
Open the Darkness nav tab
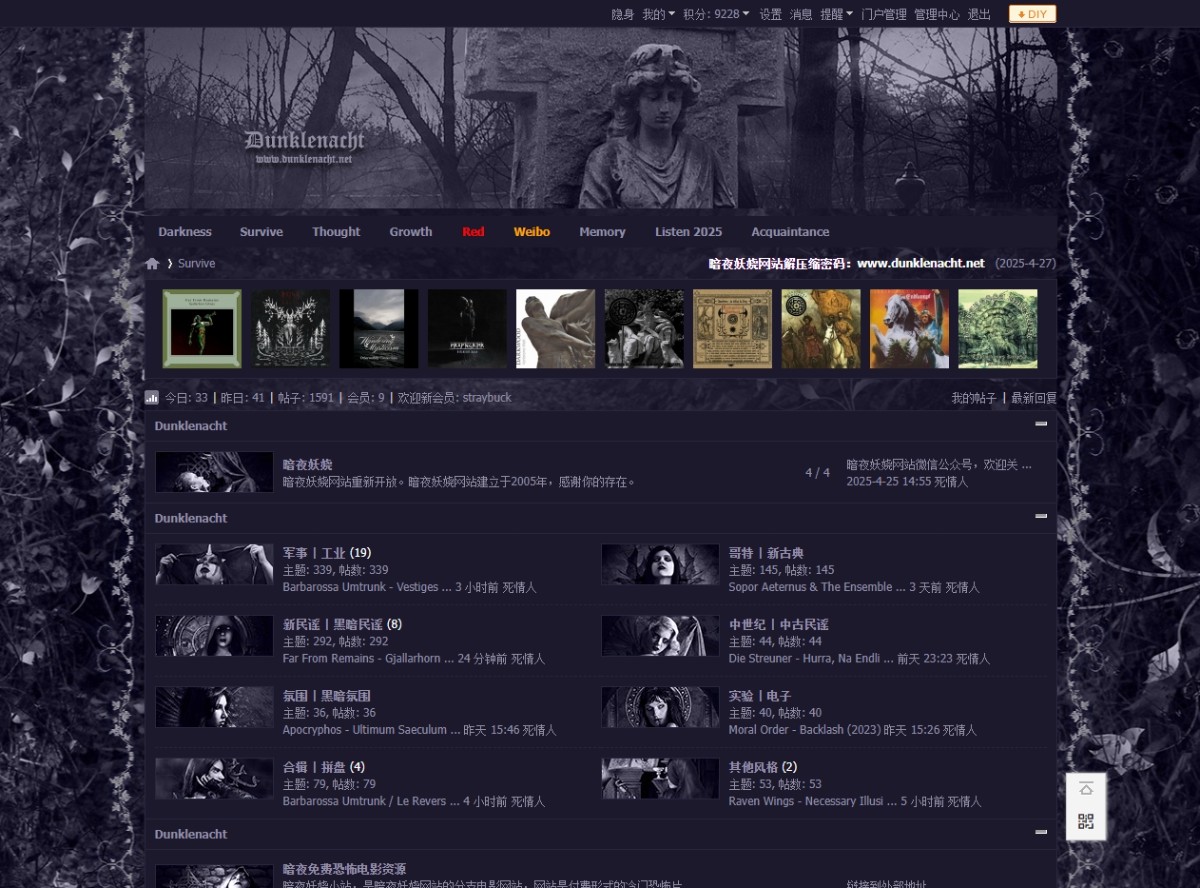pyautogui.click(x=185, y=232)
